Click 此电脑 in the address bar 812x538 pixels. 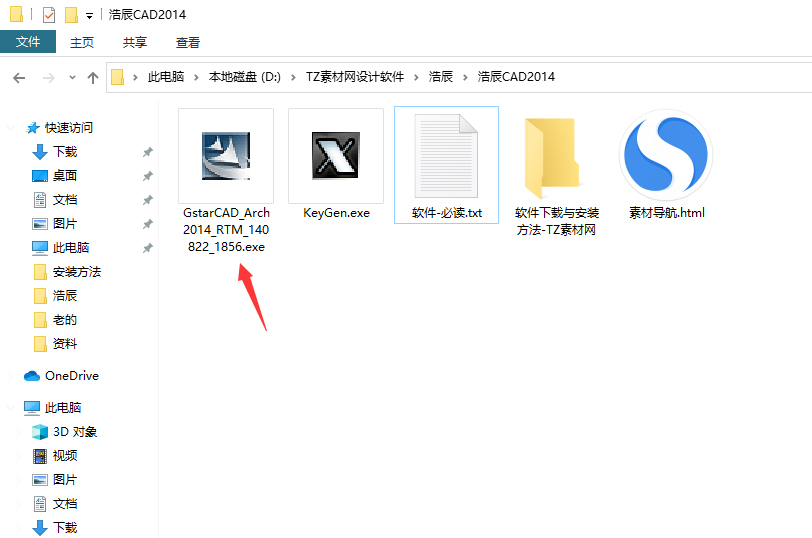[166, 77]
